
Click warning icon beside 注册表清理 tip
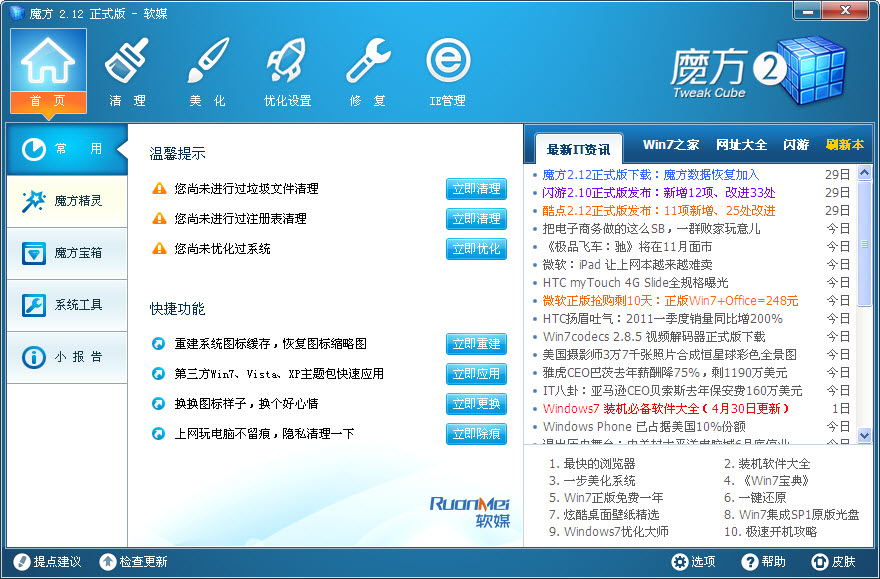159,218
